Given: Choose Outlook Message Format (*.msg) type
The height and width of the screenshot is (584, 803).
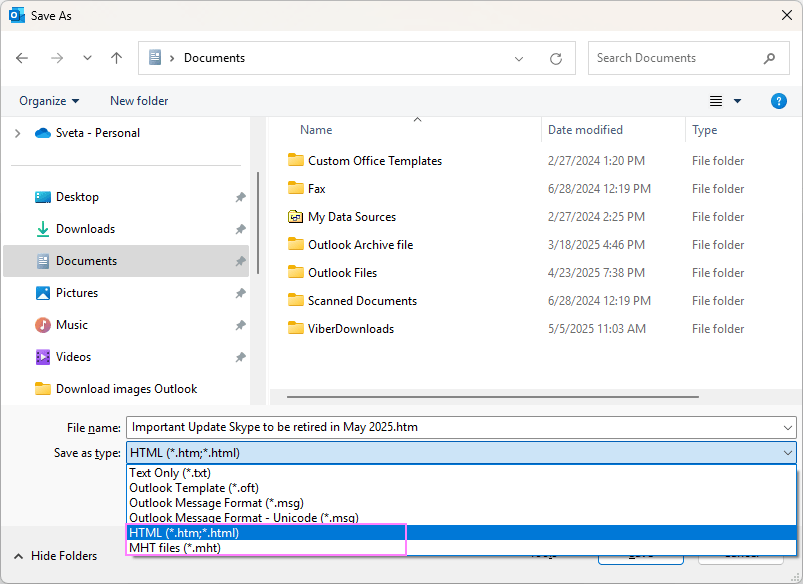Looking at the screenshot, I should (x=461, y=503).
